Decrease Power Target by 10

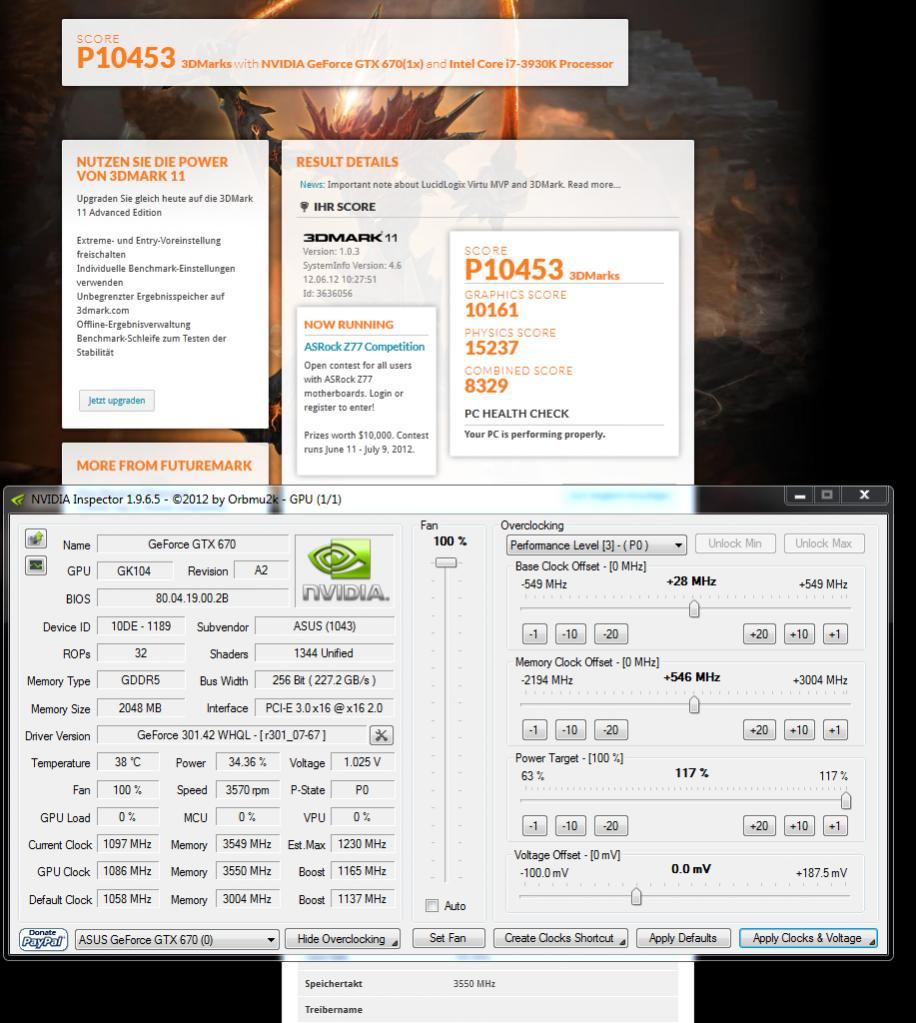[x=570, y=826]
